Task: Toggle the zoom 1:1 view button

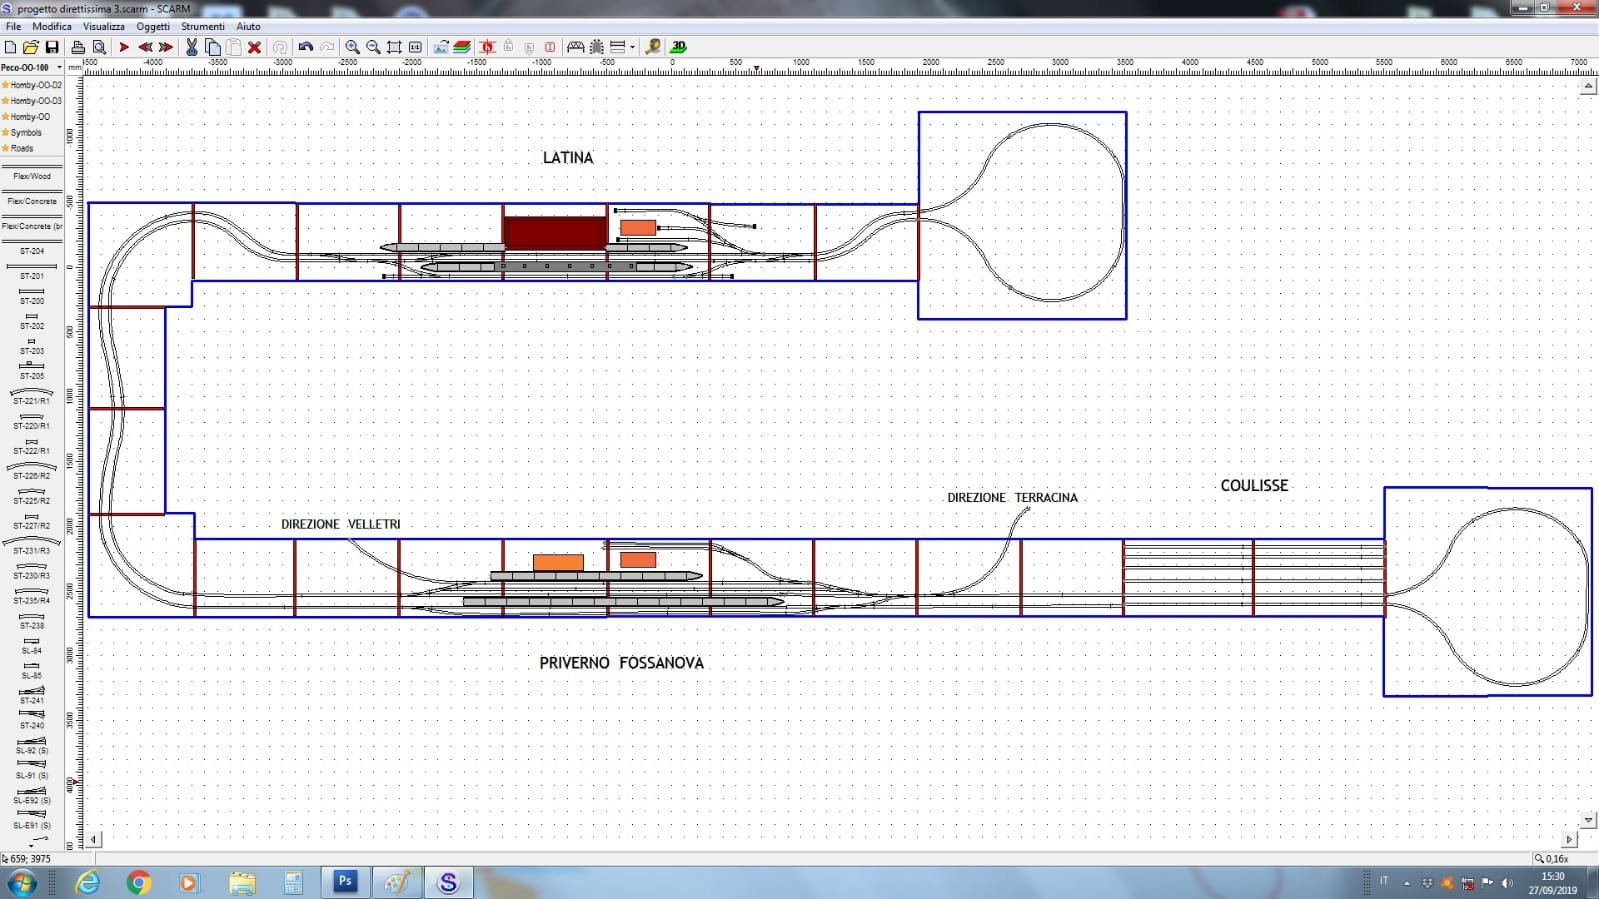Action: point(415,47)
